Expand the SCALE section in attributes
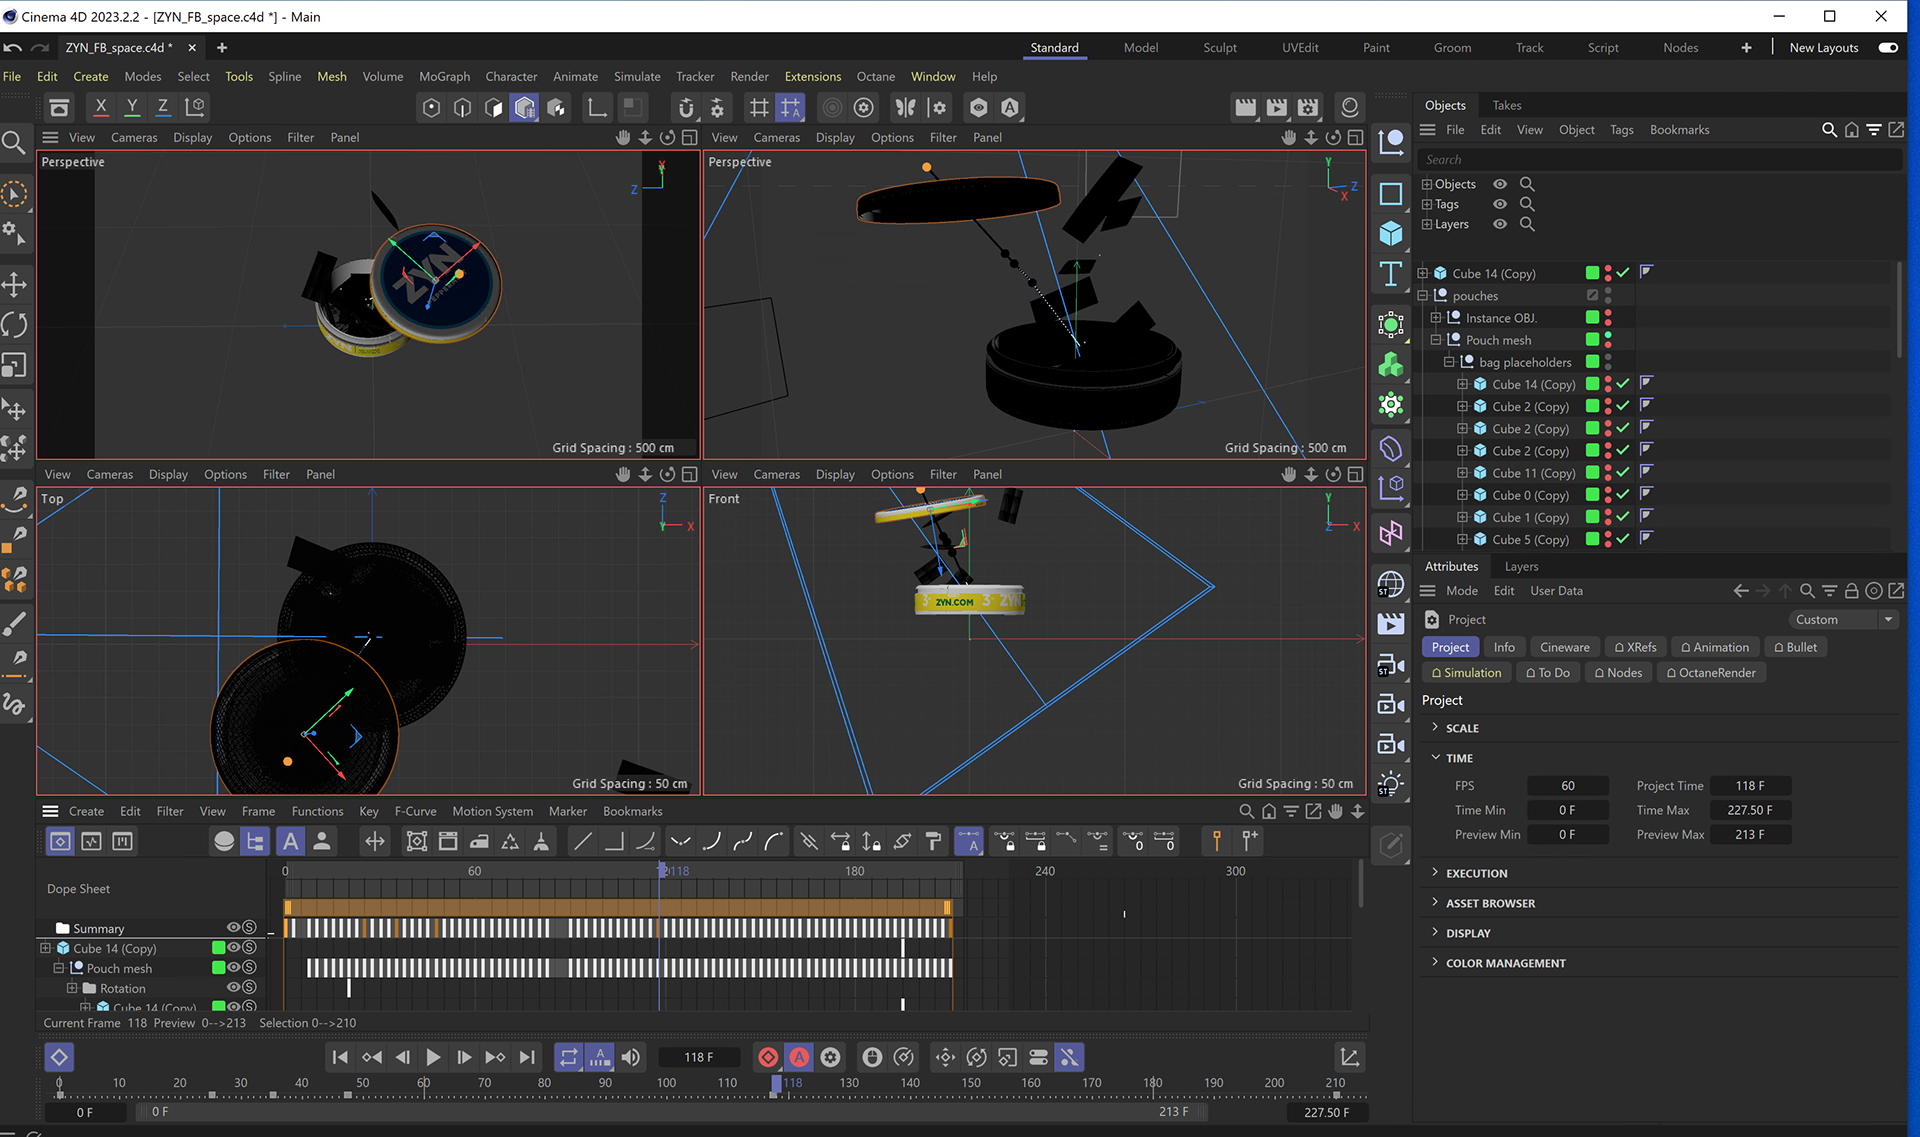The height and width of the screenshot is (1137, 1920). (x=1435, y=727)
